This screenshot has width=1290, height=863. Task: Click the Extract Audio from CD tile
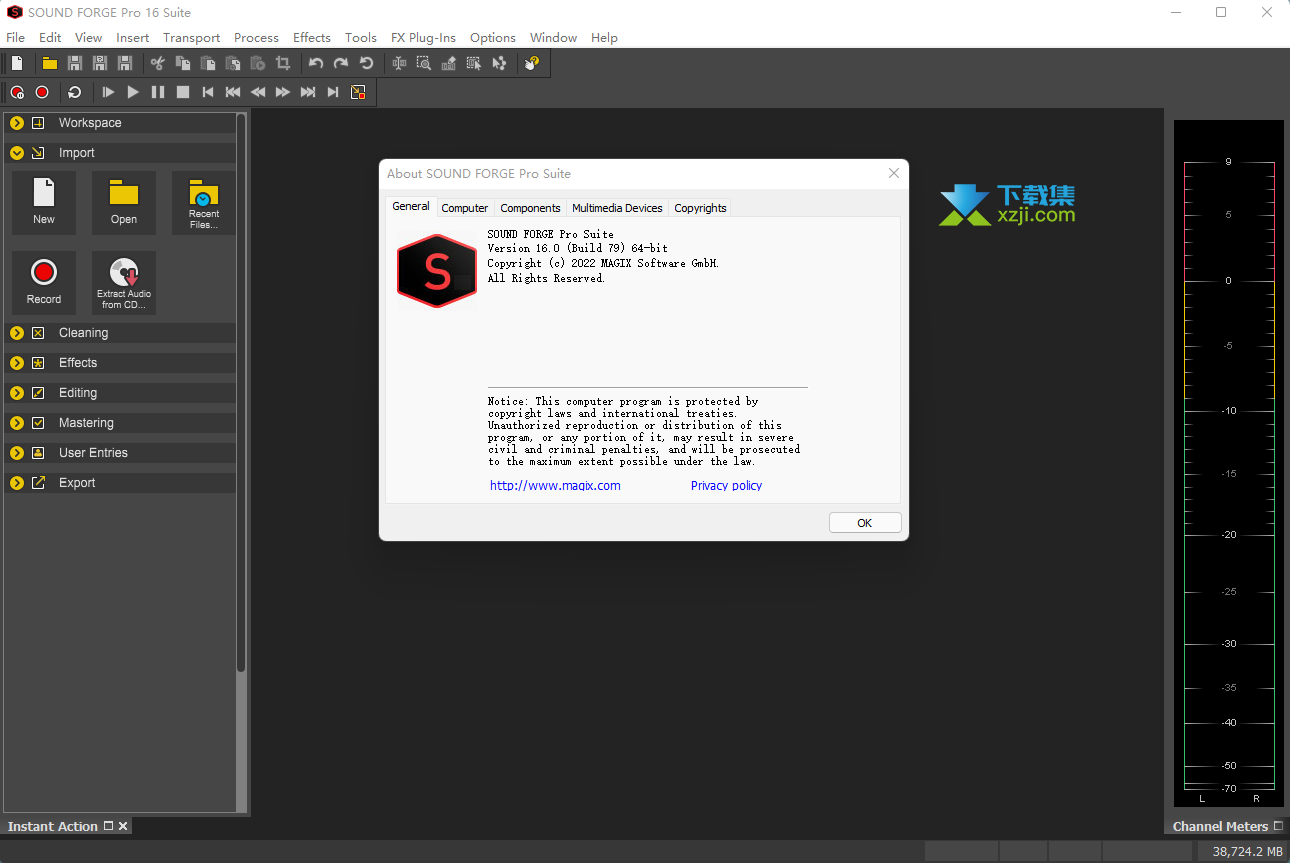coord(124,283)
